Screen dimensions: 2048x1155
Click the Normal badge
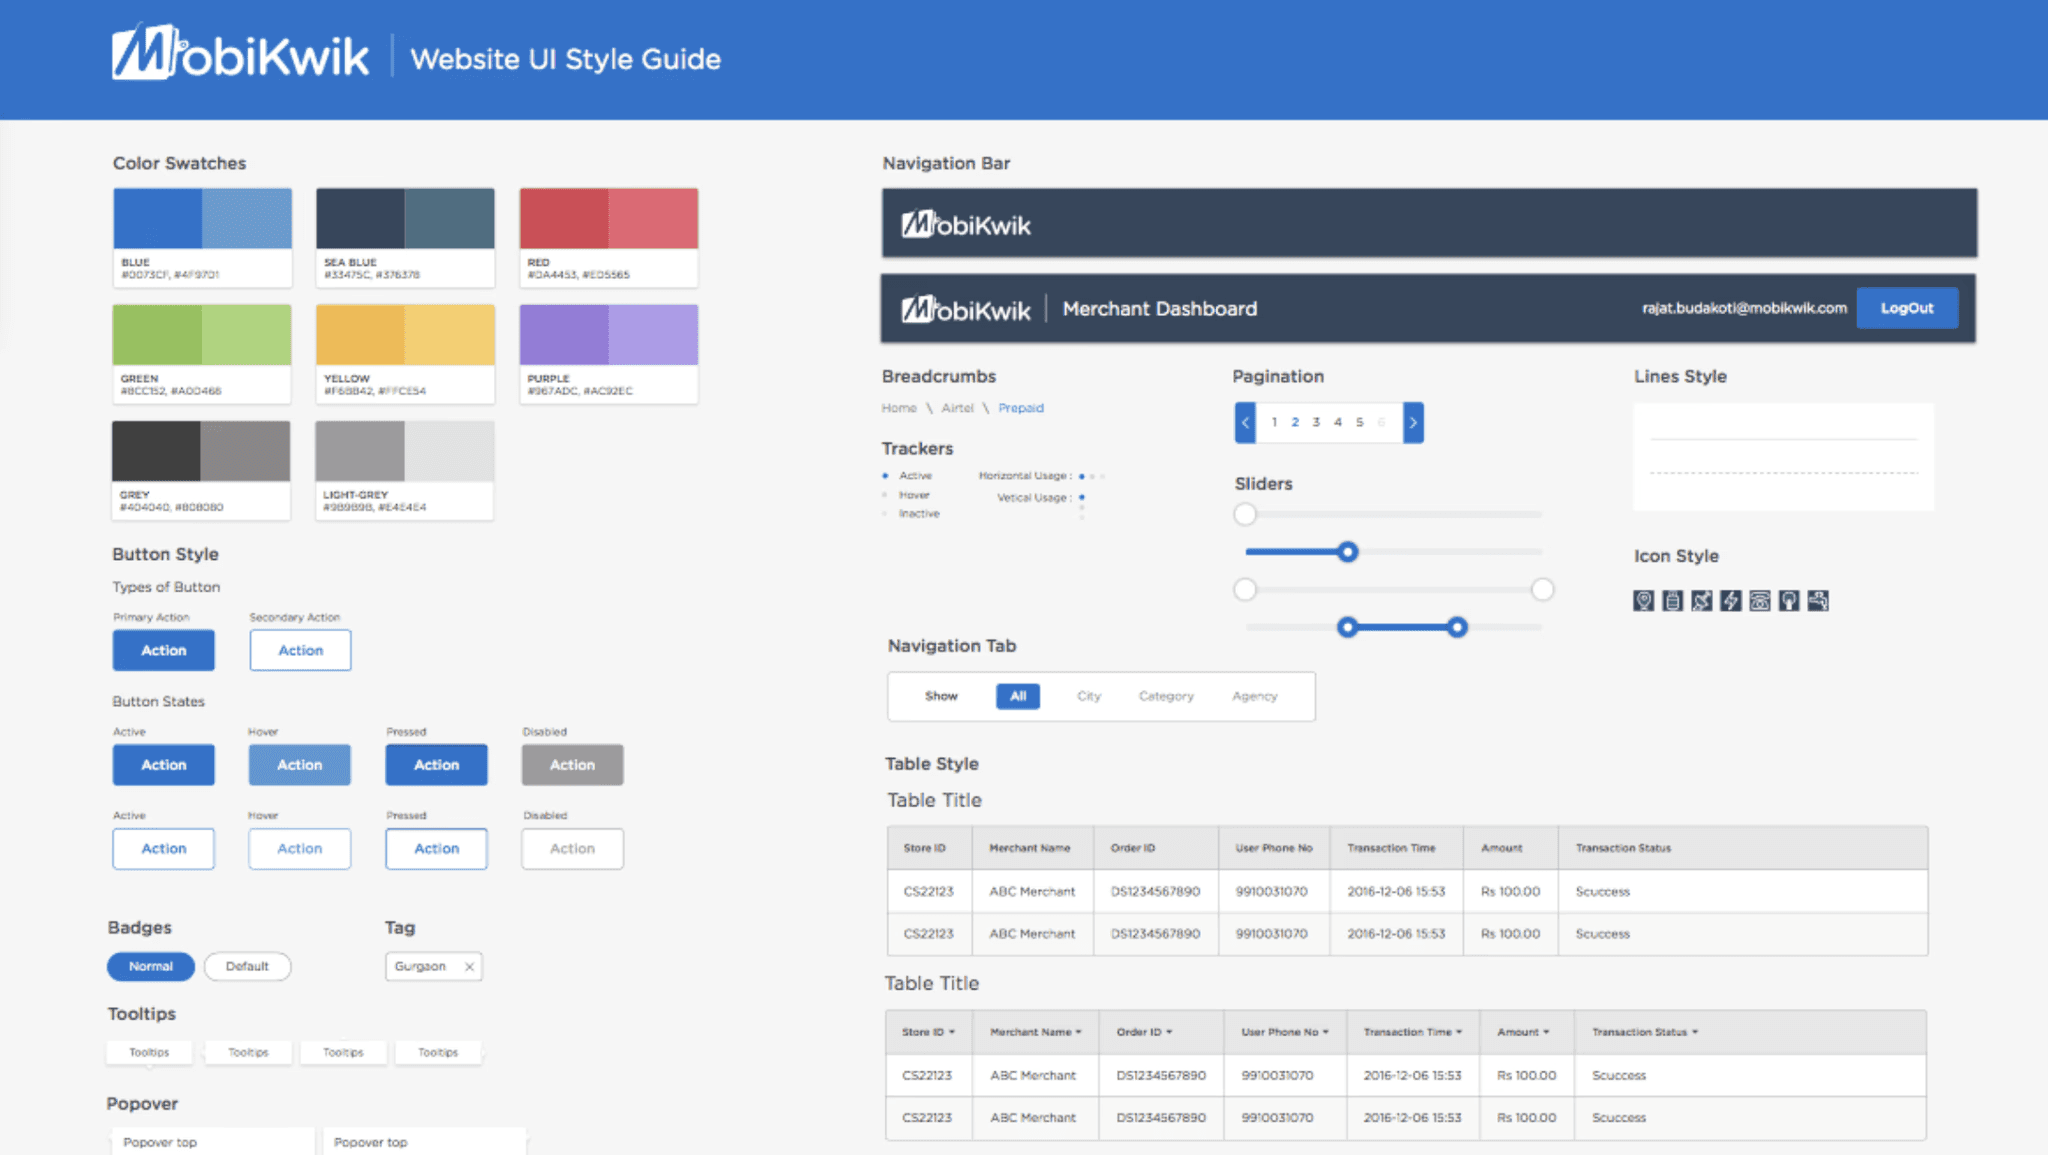click(x=151, y=966)
